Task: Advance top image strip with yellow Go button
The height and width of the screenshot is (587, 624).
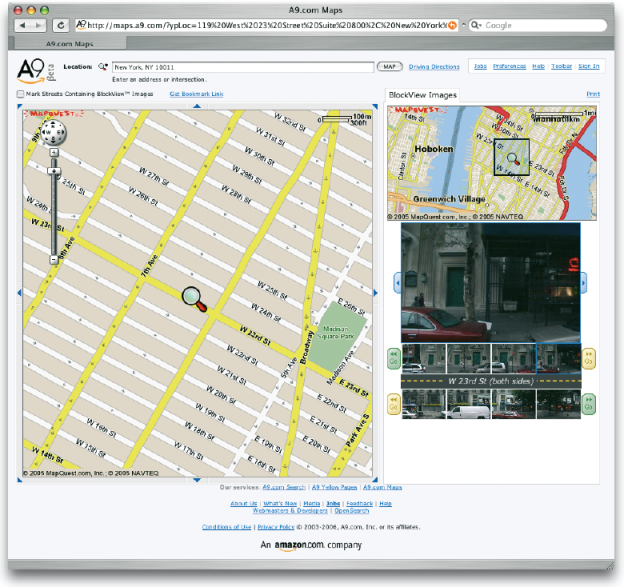Action: (x=589, y=359)
